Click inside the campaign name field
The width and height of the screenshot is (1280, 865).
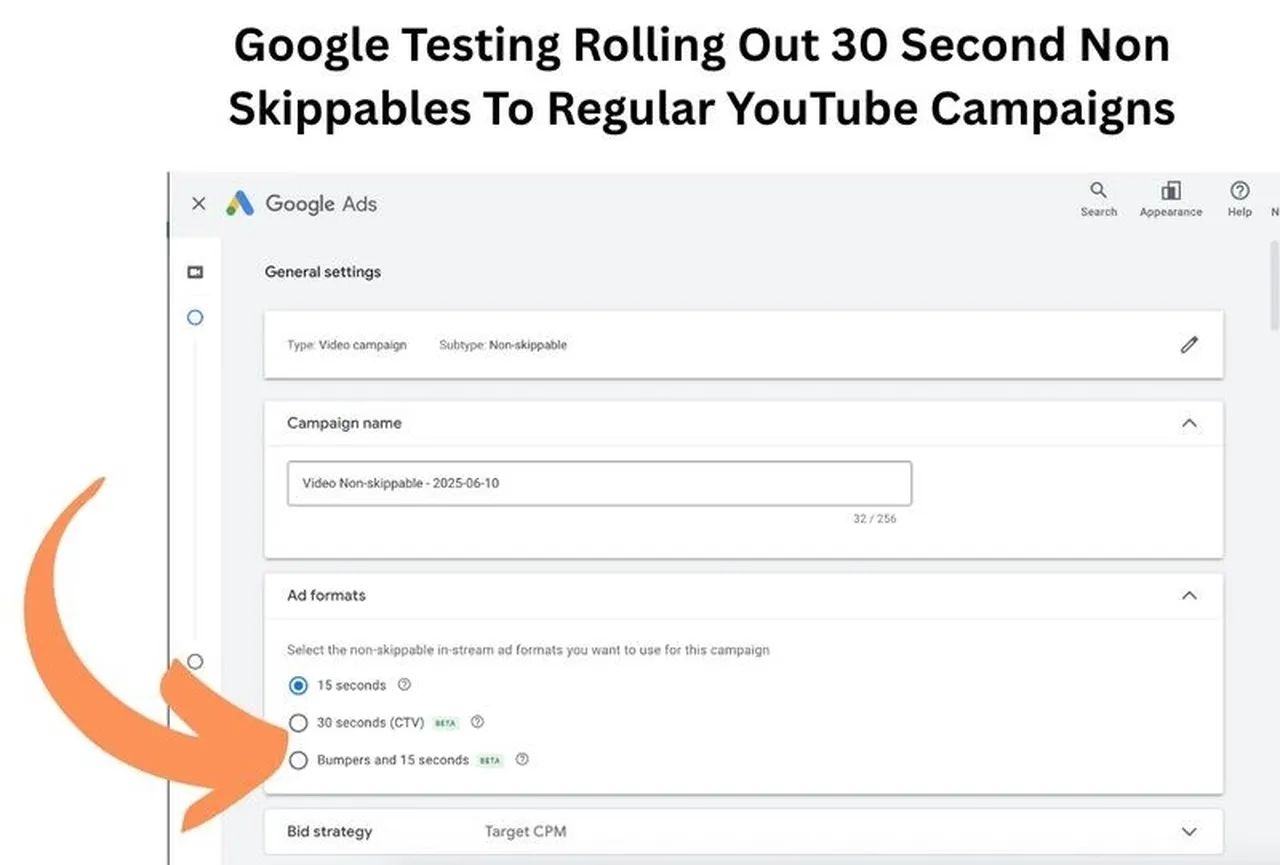point(599,483)
